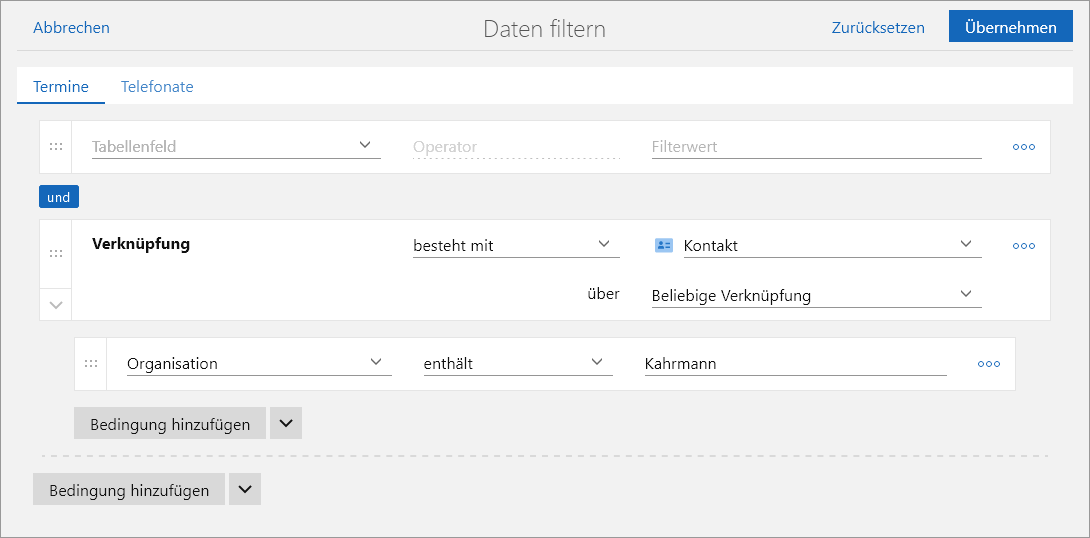Open the three-dot menu of the Organisation row
The image size is (1090, 538).
coord(988,364)
